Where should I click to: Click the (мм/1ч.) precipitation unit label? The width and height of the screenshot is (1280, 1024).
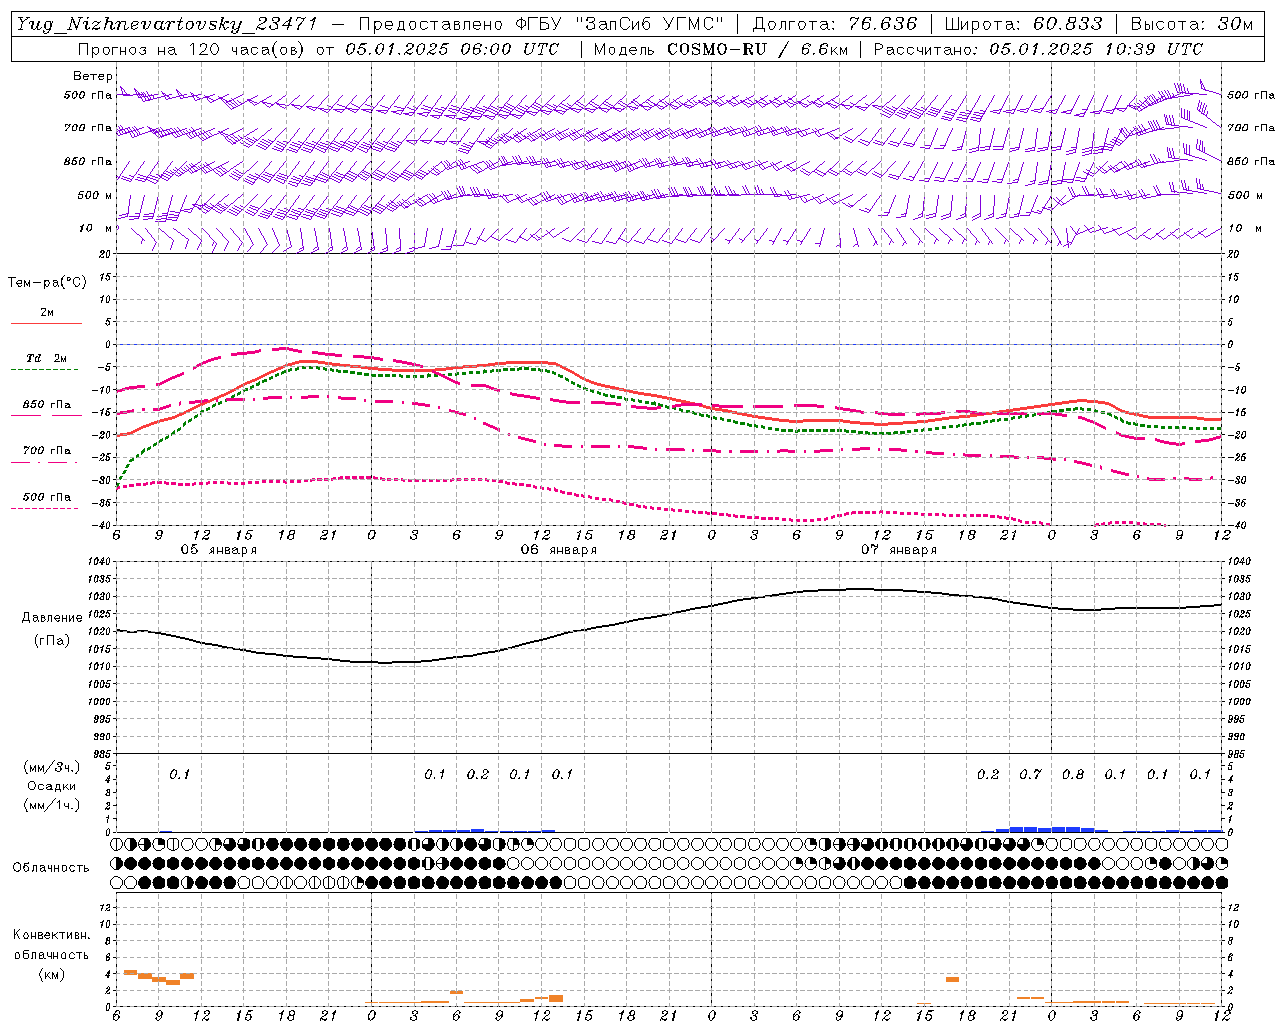point(52,805)
